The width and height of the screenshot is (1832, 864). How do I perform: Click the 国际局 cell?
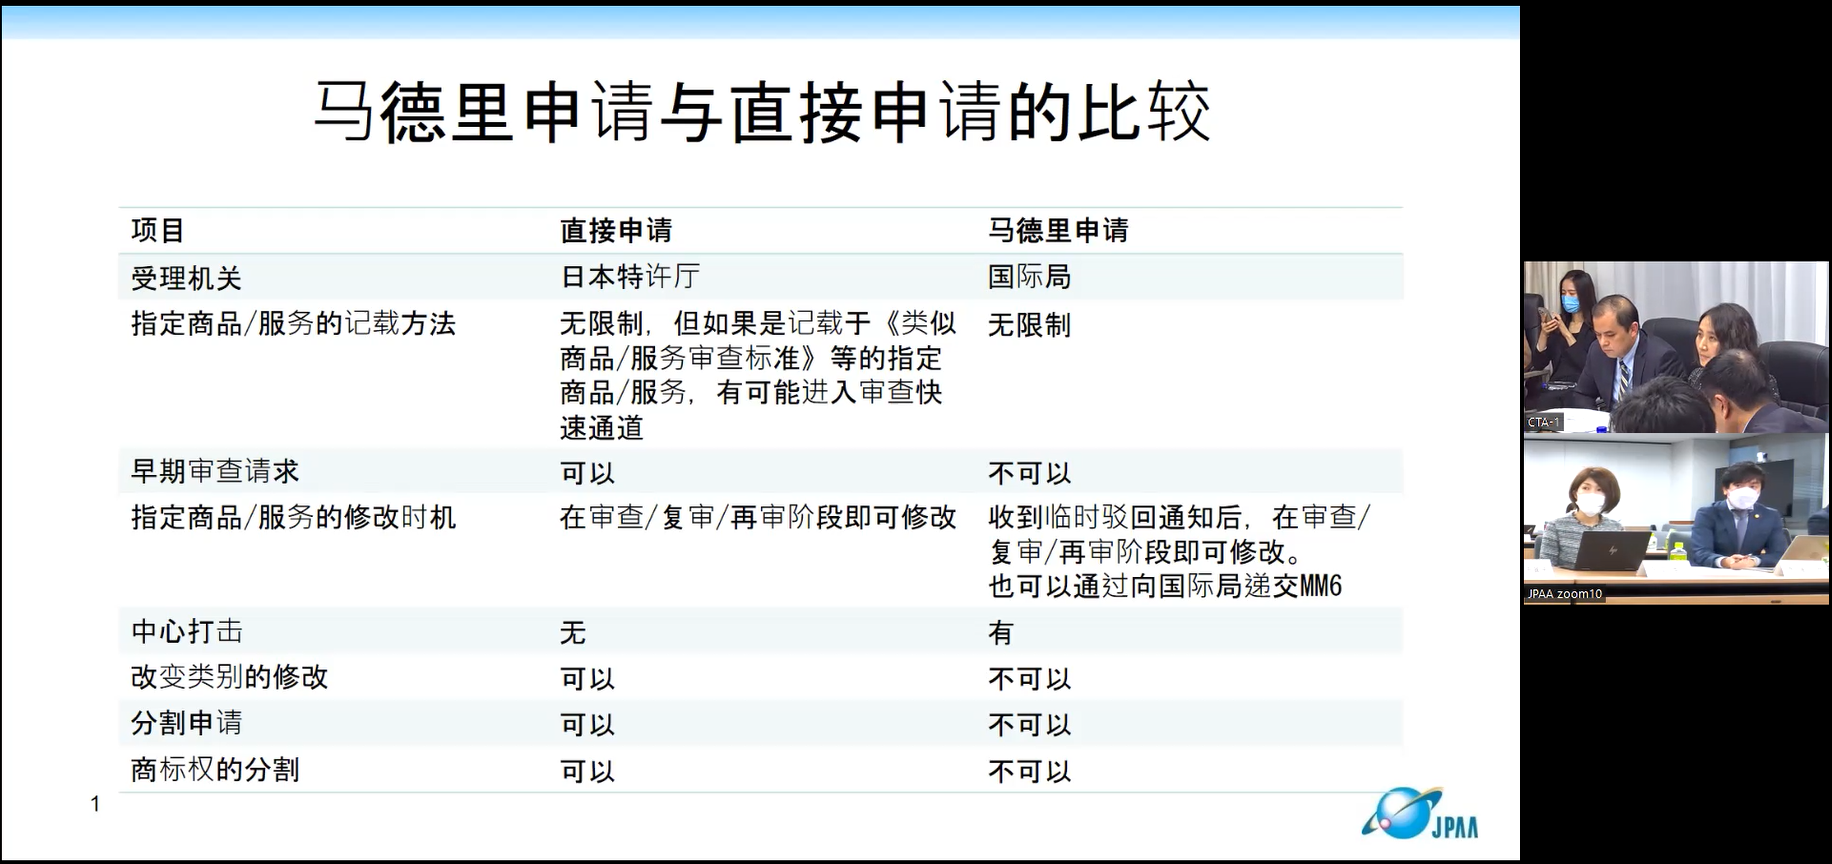coord(1029,277)
